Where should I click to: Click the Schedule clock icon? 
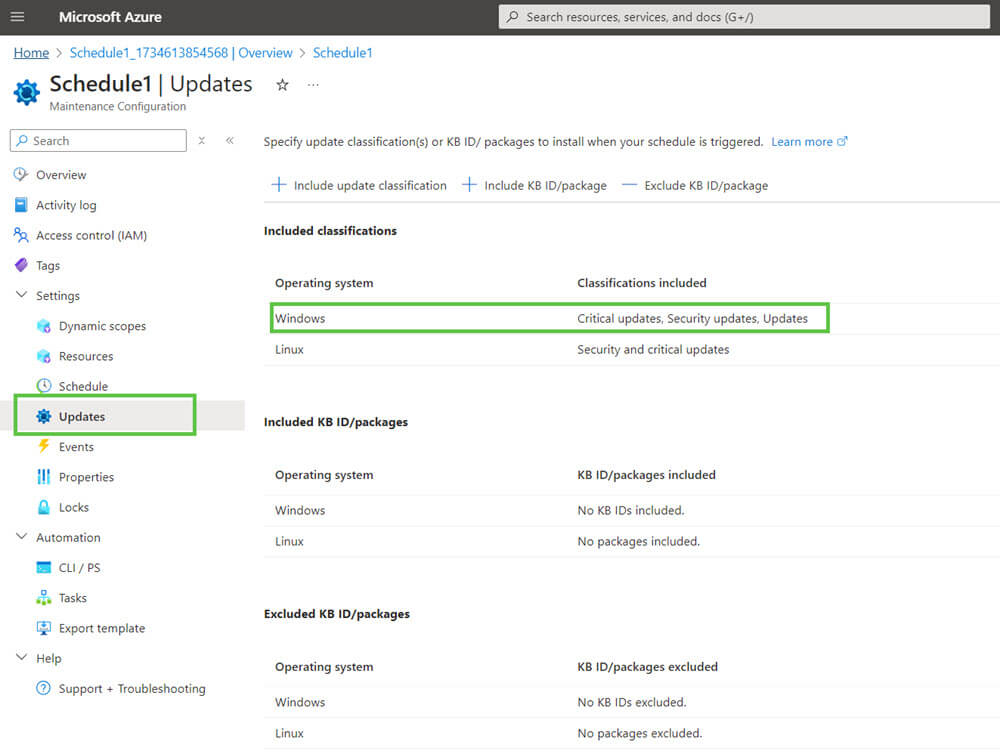(x=43, y=386)
